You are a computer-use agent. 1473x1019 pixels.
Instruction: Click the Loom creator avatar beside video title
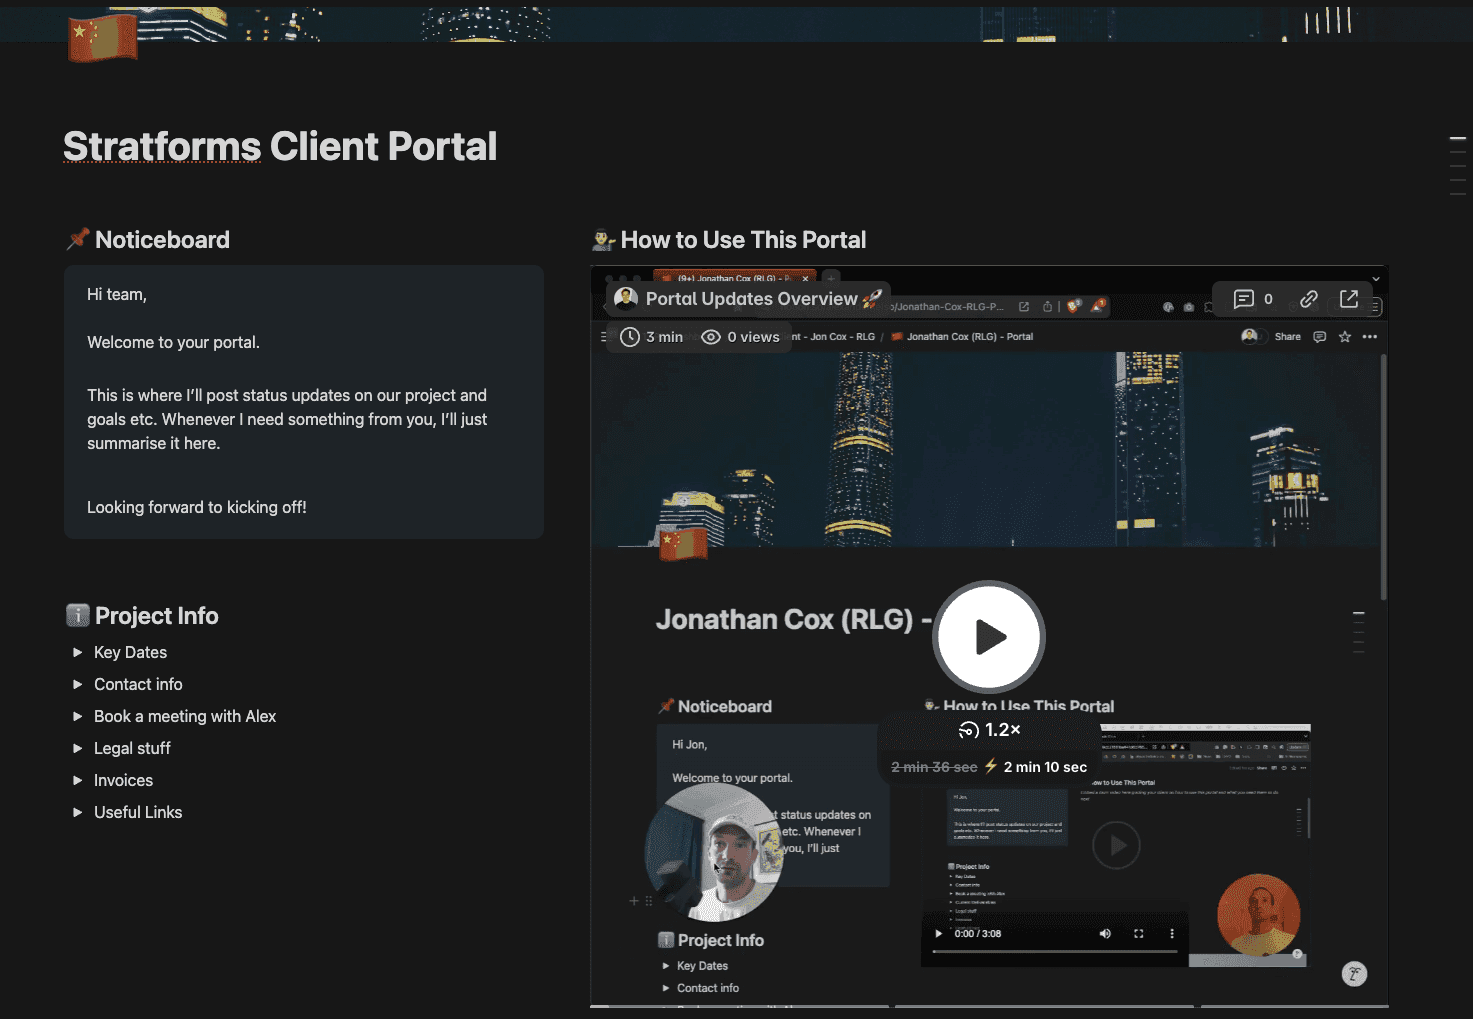[626, 298]
